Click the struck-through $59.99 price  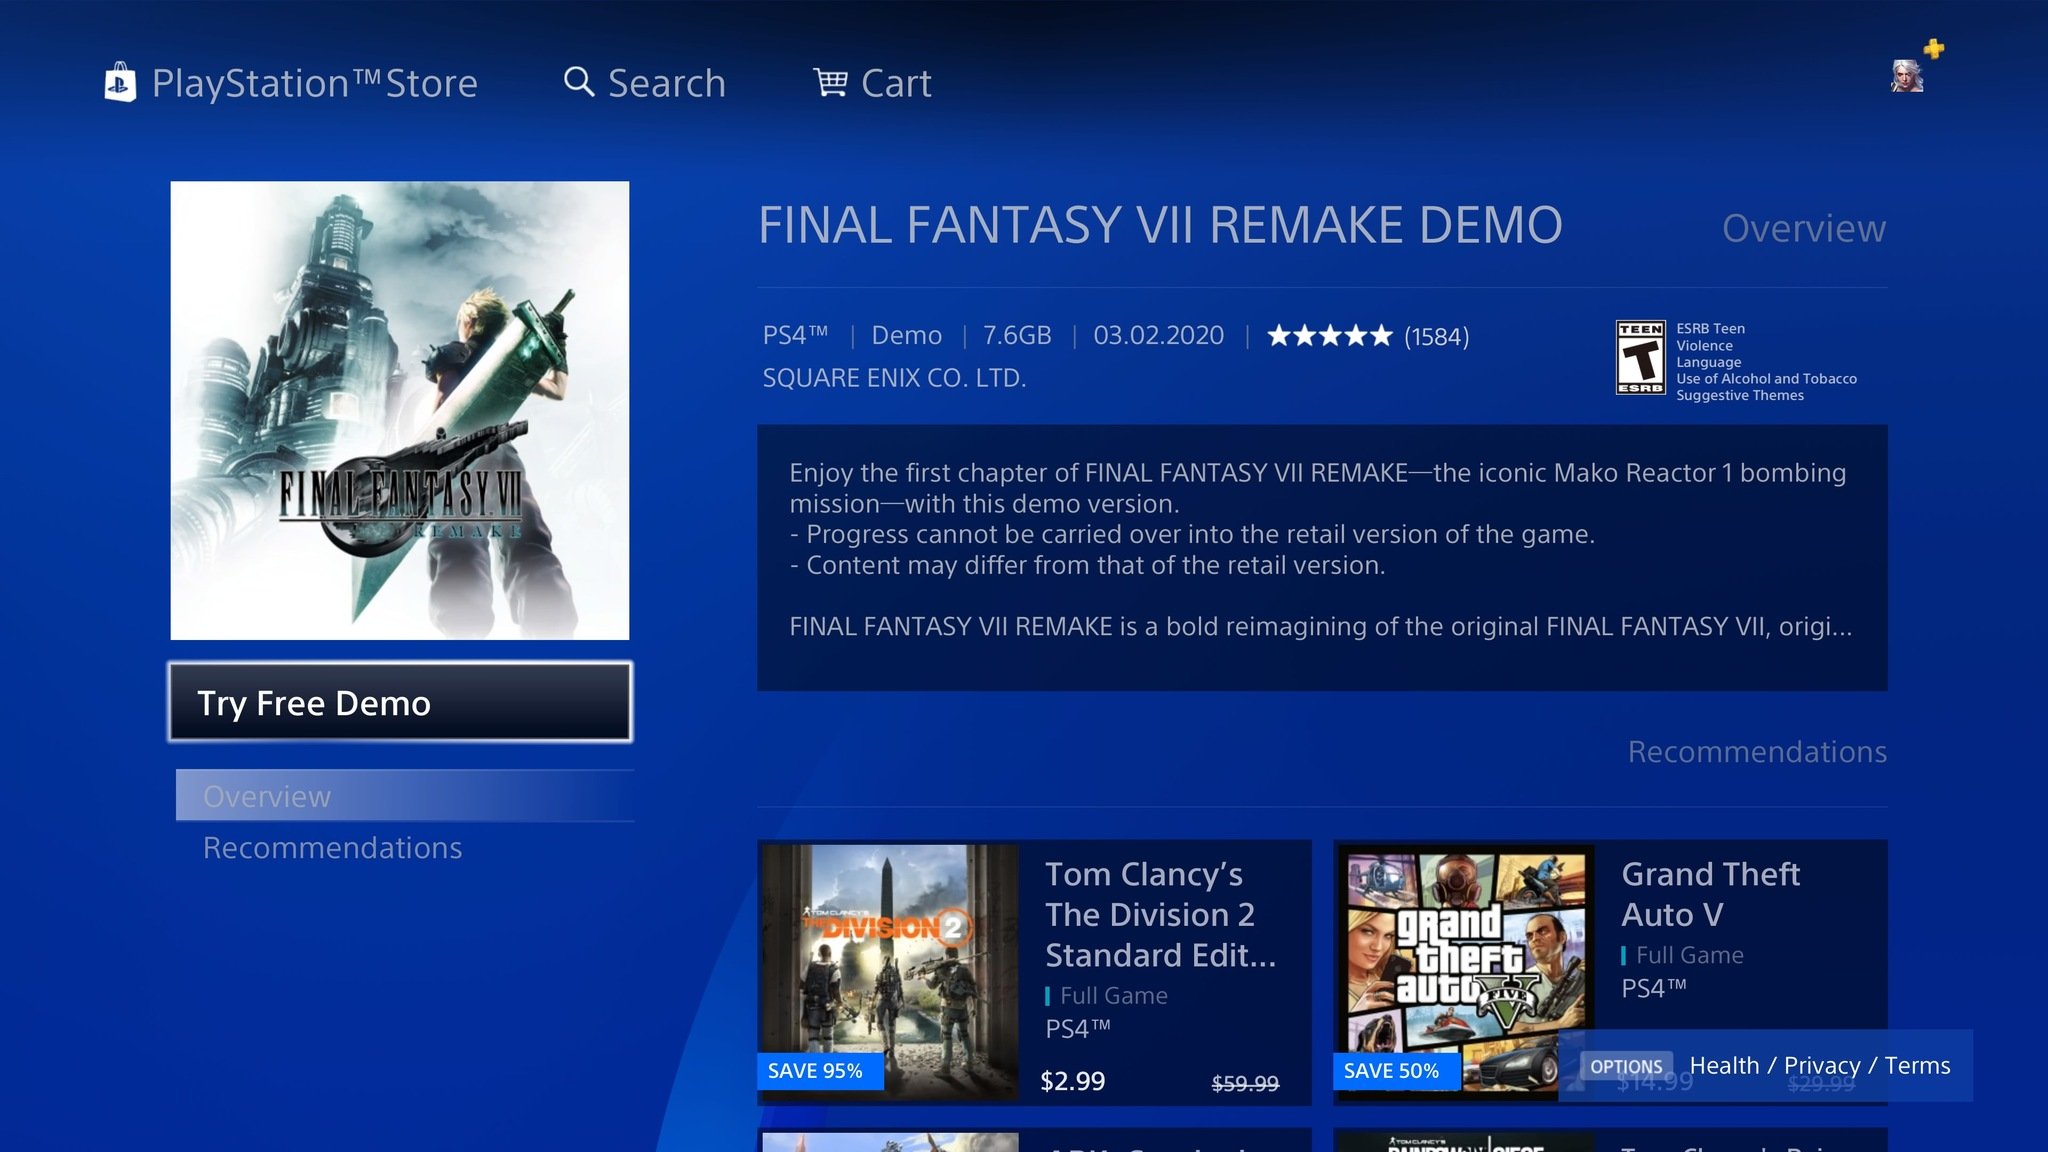[1245, 1083]
